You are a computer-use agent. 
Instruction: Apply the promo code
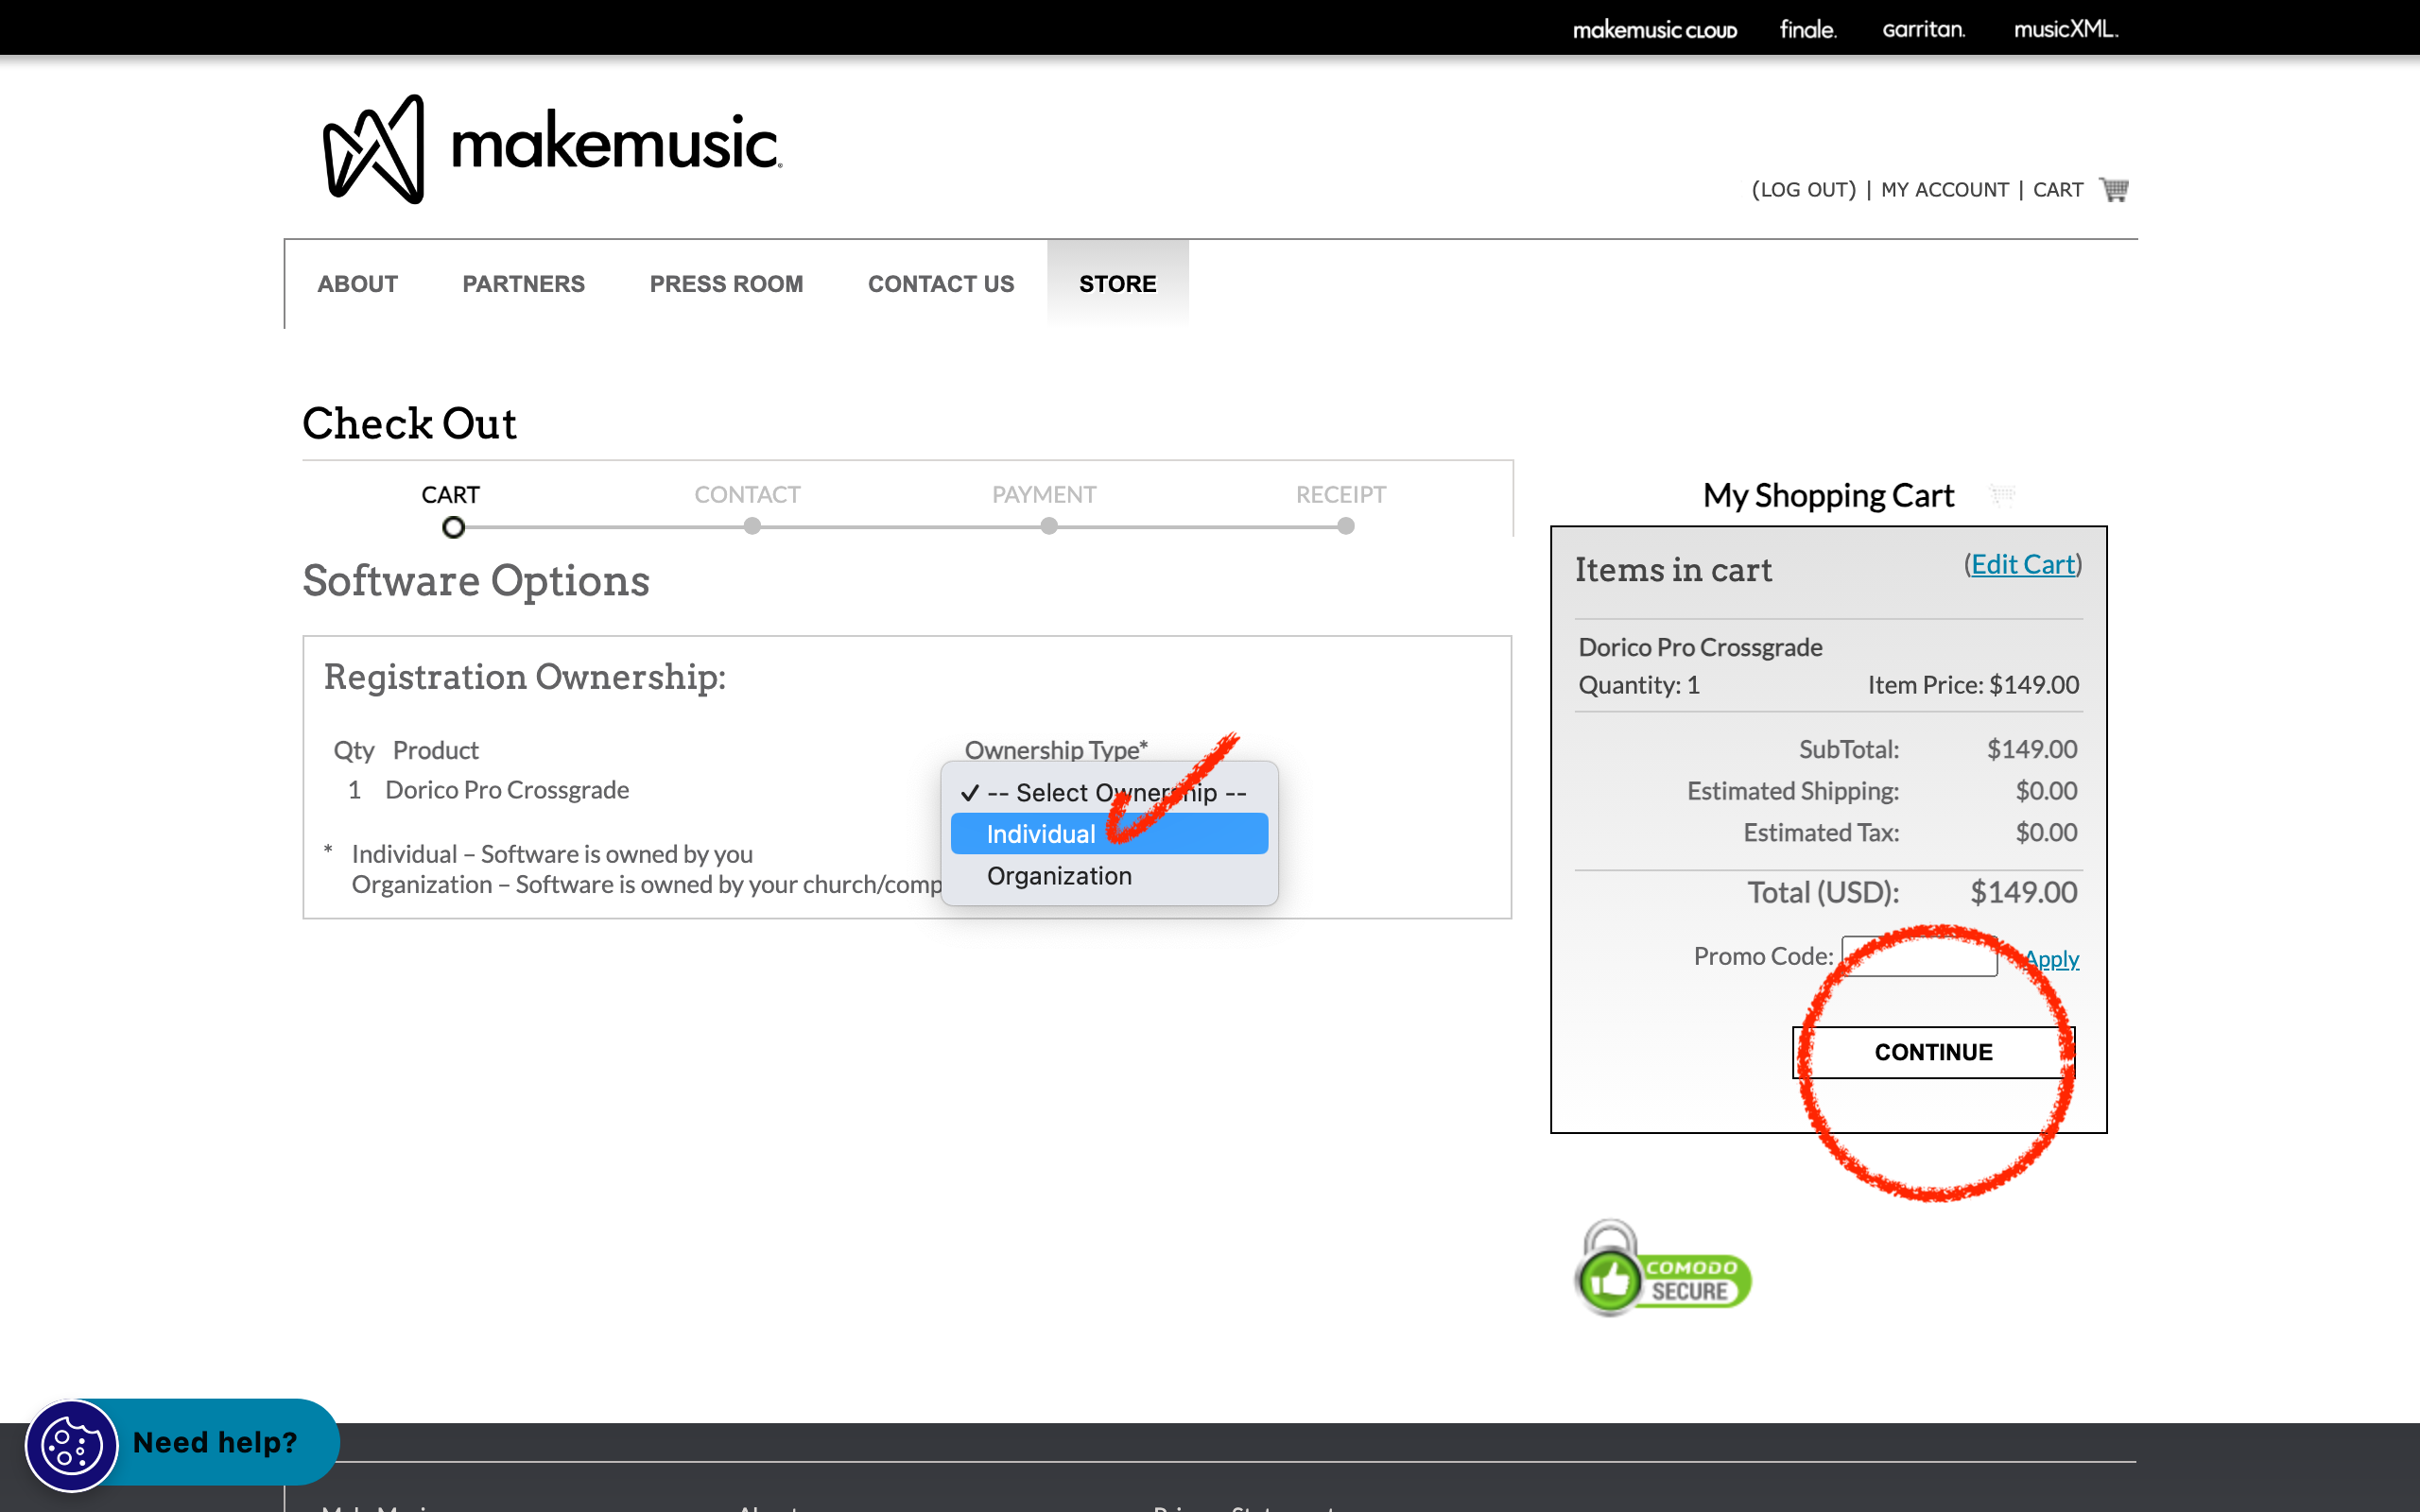(x=2052, y=959)
